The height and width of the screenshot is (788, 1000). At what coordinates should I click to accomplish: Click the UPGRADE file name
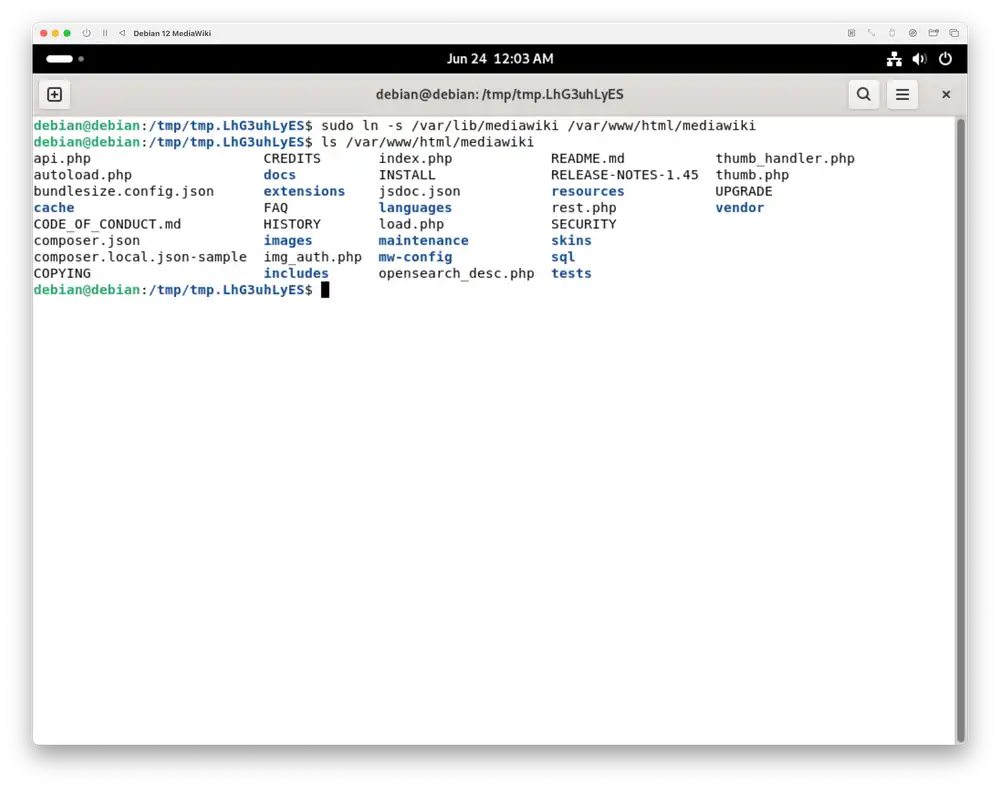744,192
